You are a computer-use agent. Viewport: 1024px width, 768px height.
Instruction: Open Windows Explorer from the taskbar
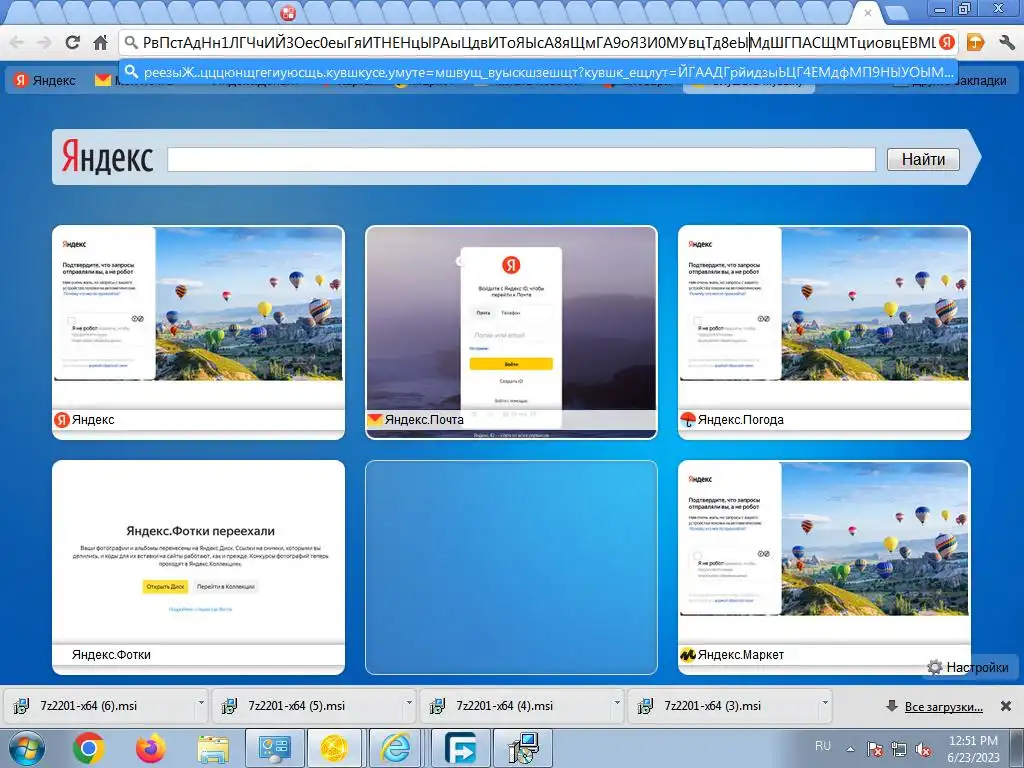click(213, 748)
